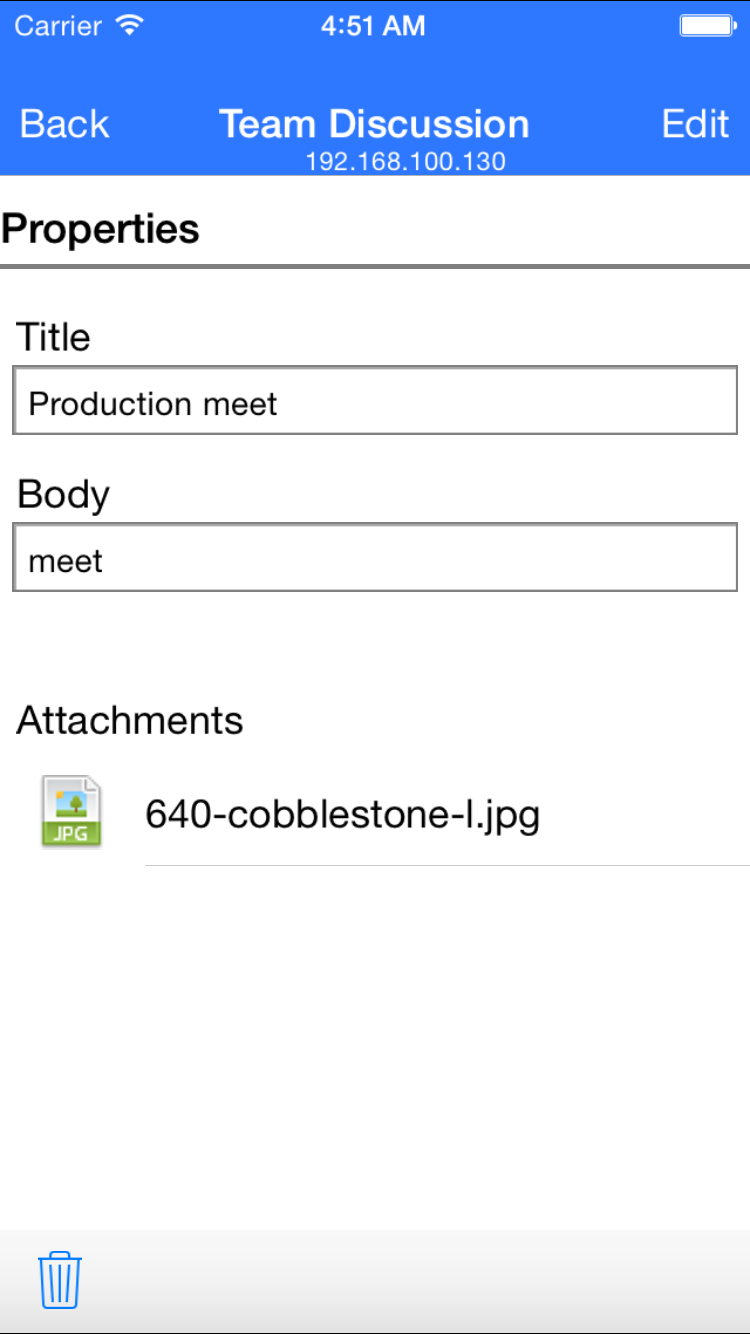750x1334 pixels.
Task: Tap the Properties section heading
Action: [100, 229]
